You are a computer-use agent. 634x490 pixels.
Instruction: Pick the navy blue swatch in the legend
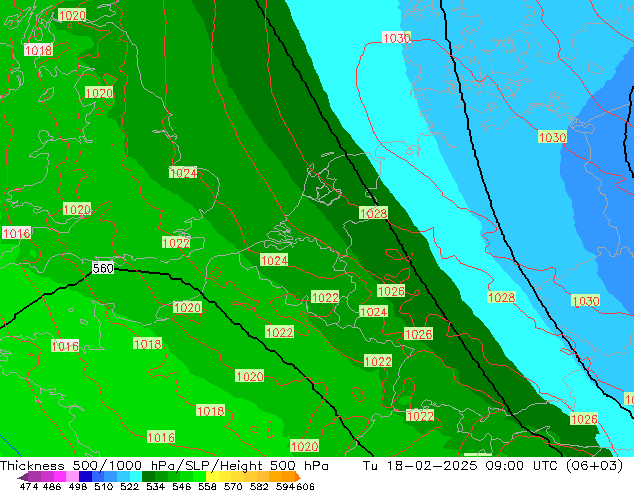pyautogui.click(x=86, y=477)
